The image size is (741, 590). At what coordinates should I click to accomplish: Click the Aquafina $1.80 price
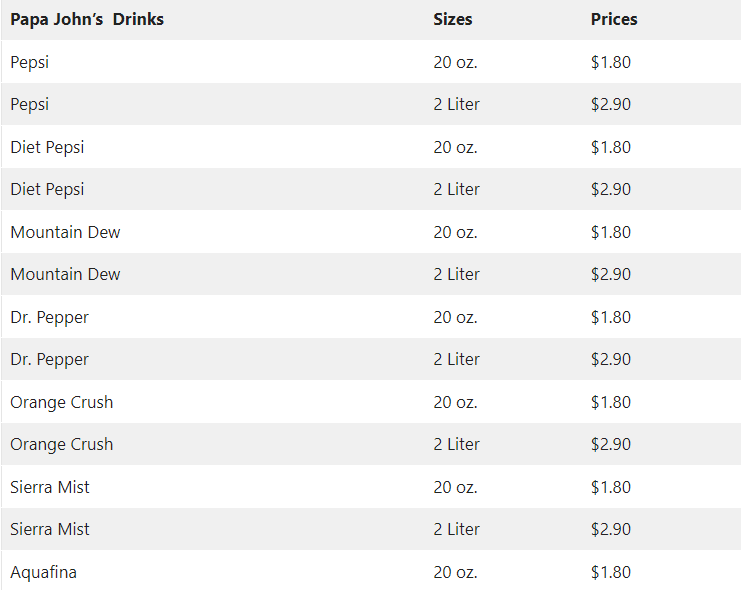tap(611, 572)
